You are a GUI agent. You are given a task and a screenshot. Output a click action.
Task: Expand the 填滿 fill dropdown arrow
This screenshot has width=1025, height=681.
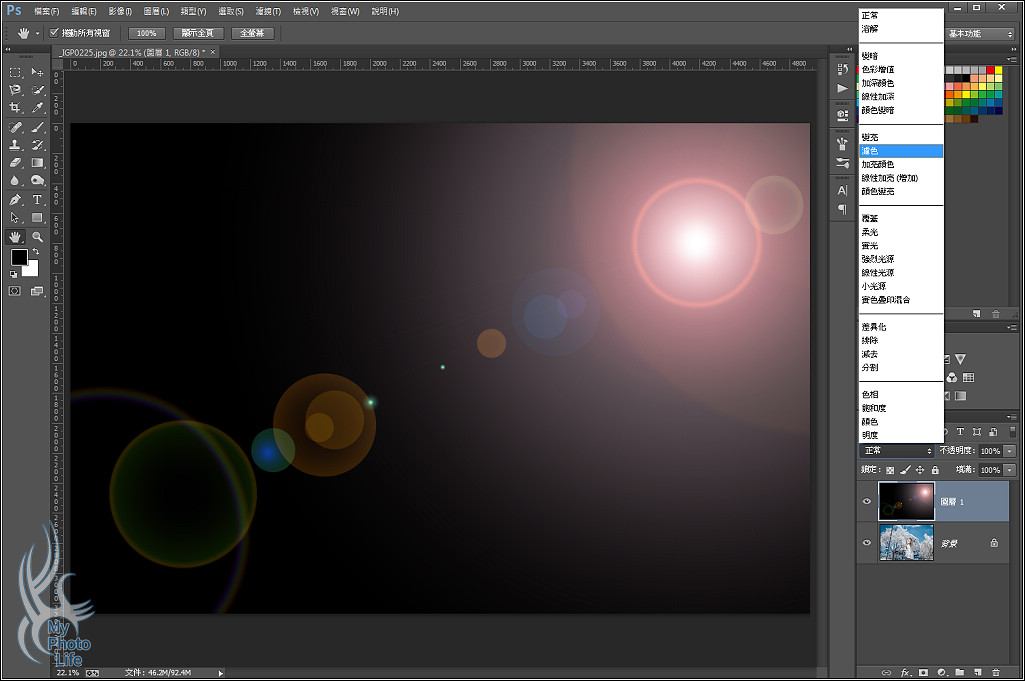(x=1009, y=470)
